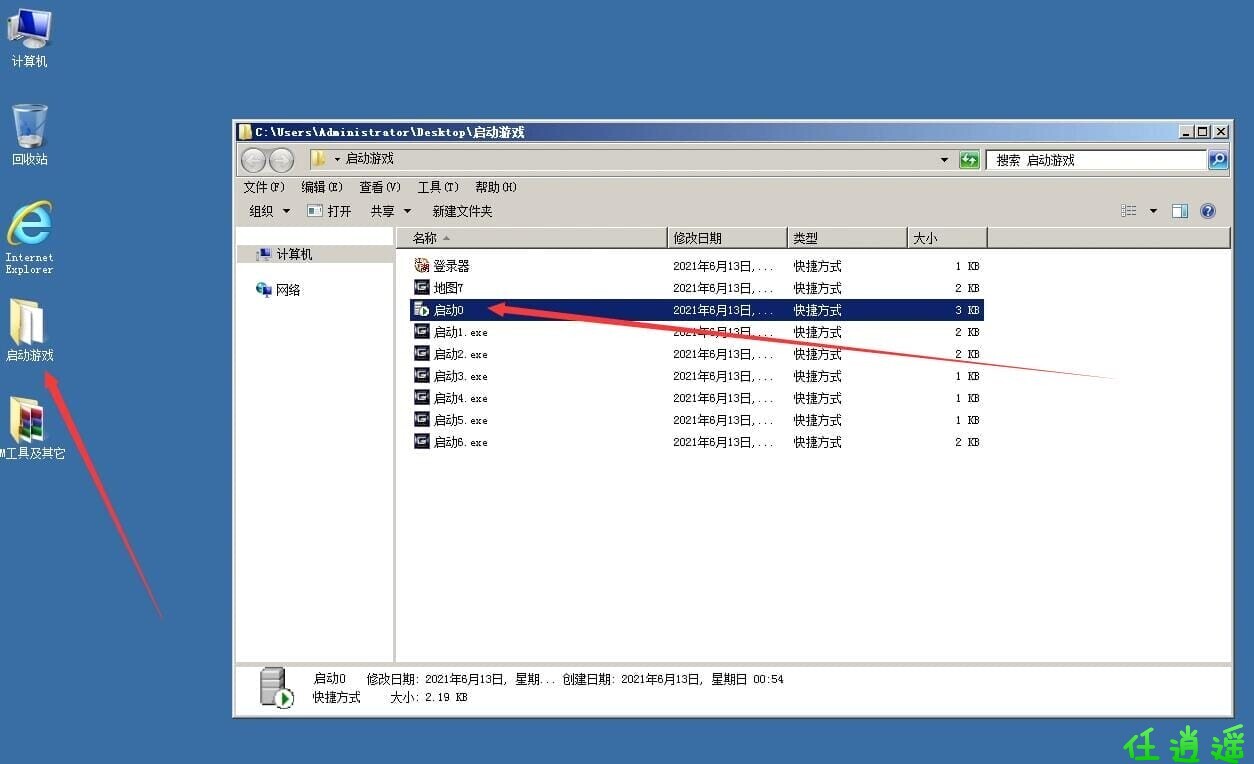This screenshot has height=764, width=1254.
Task: Click inside the 搜索 启动游戏 search field
Action: pos(1095,160)
